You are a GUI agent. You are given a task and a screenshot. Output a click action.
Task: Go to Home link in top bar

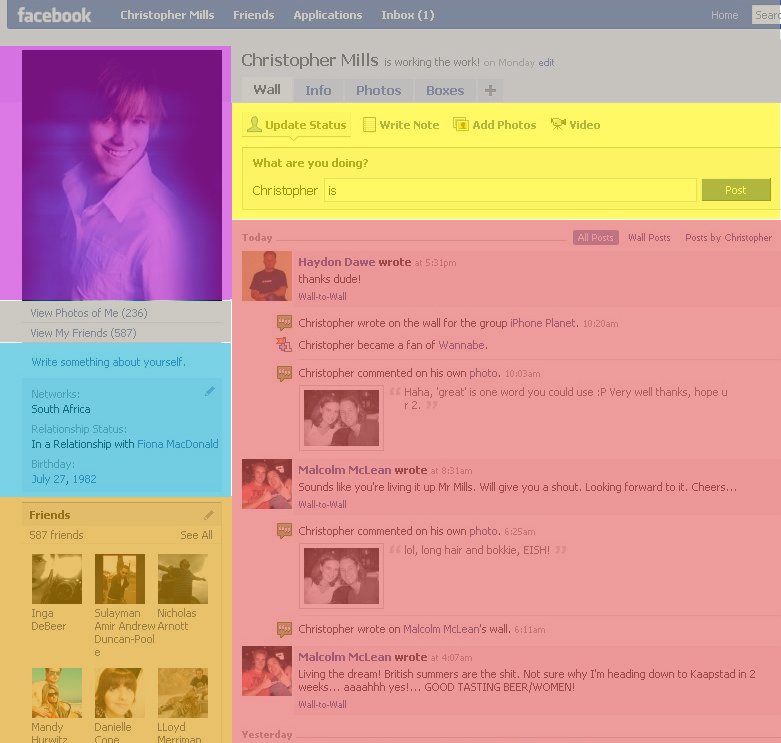pyautogui.click(x=724, y=15)
